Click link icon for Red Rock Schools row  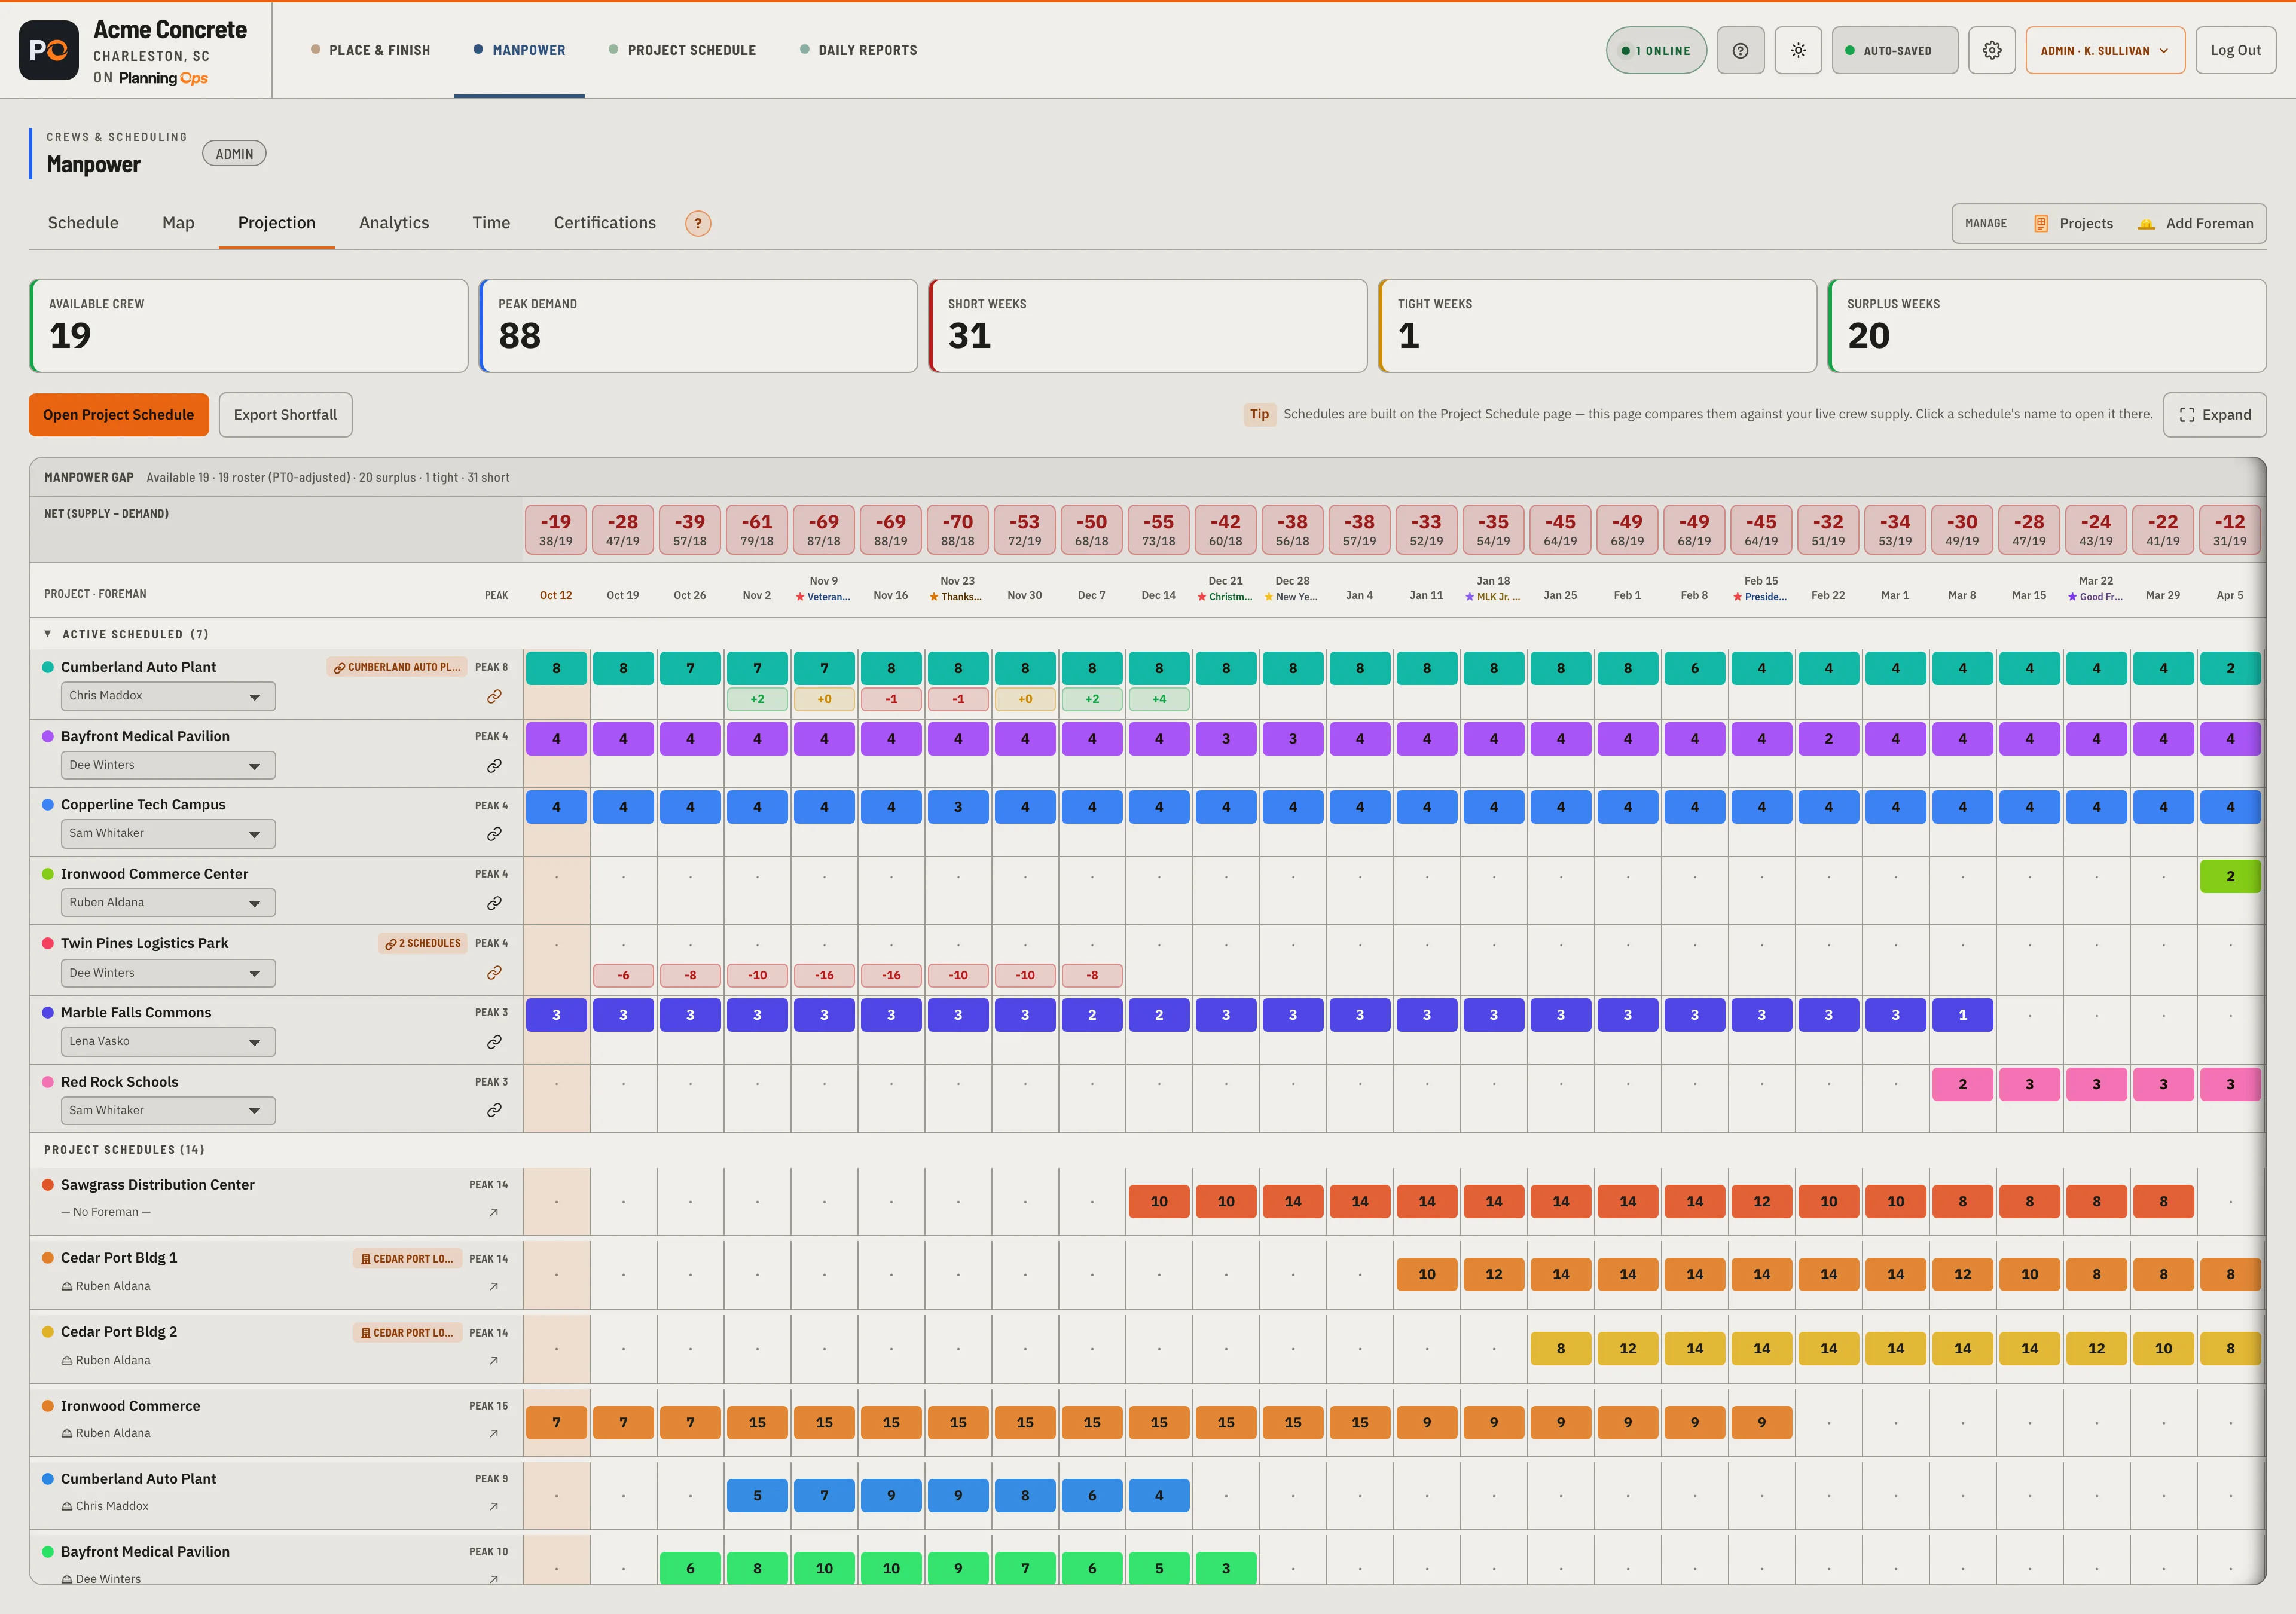click(494, 1110)
